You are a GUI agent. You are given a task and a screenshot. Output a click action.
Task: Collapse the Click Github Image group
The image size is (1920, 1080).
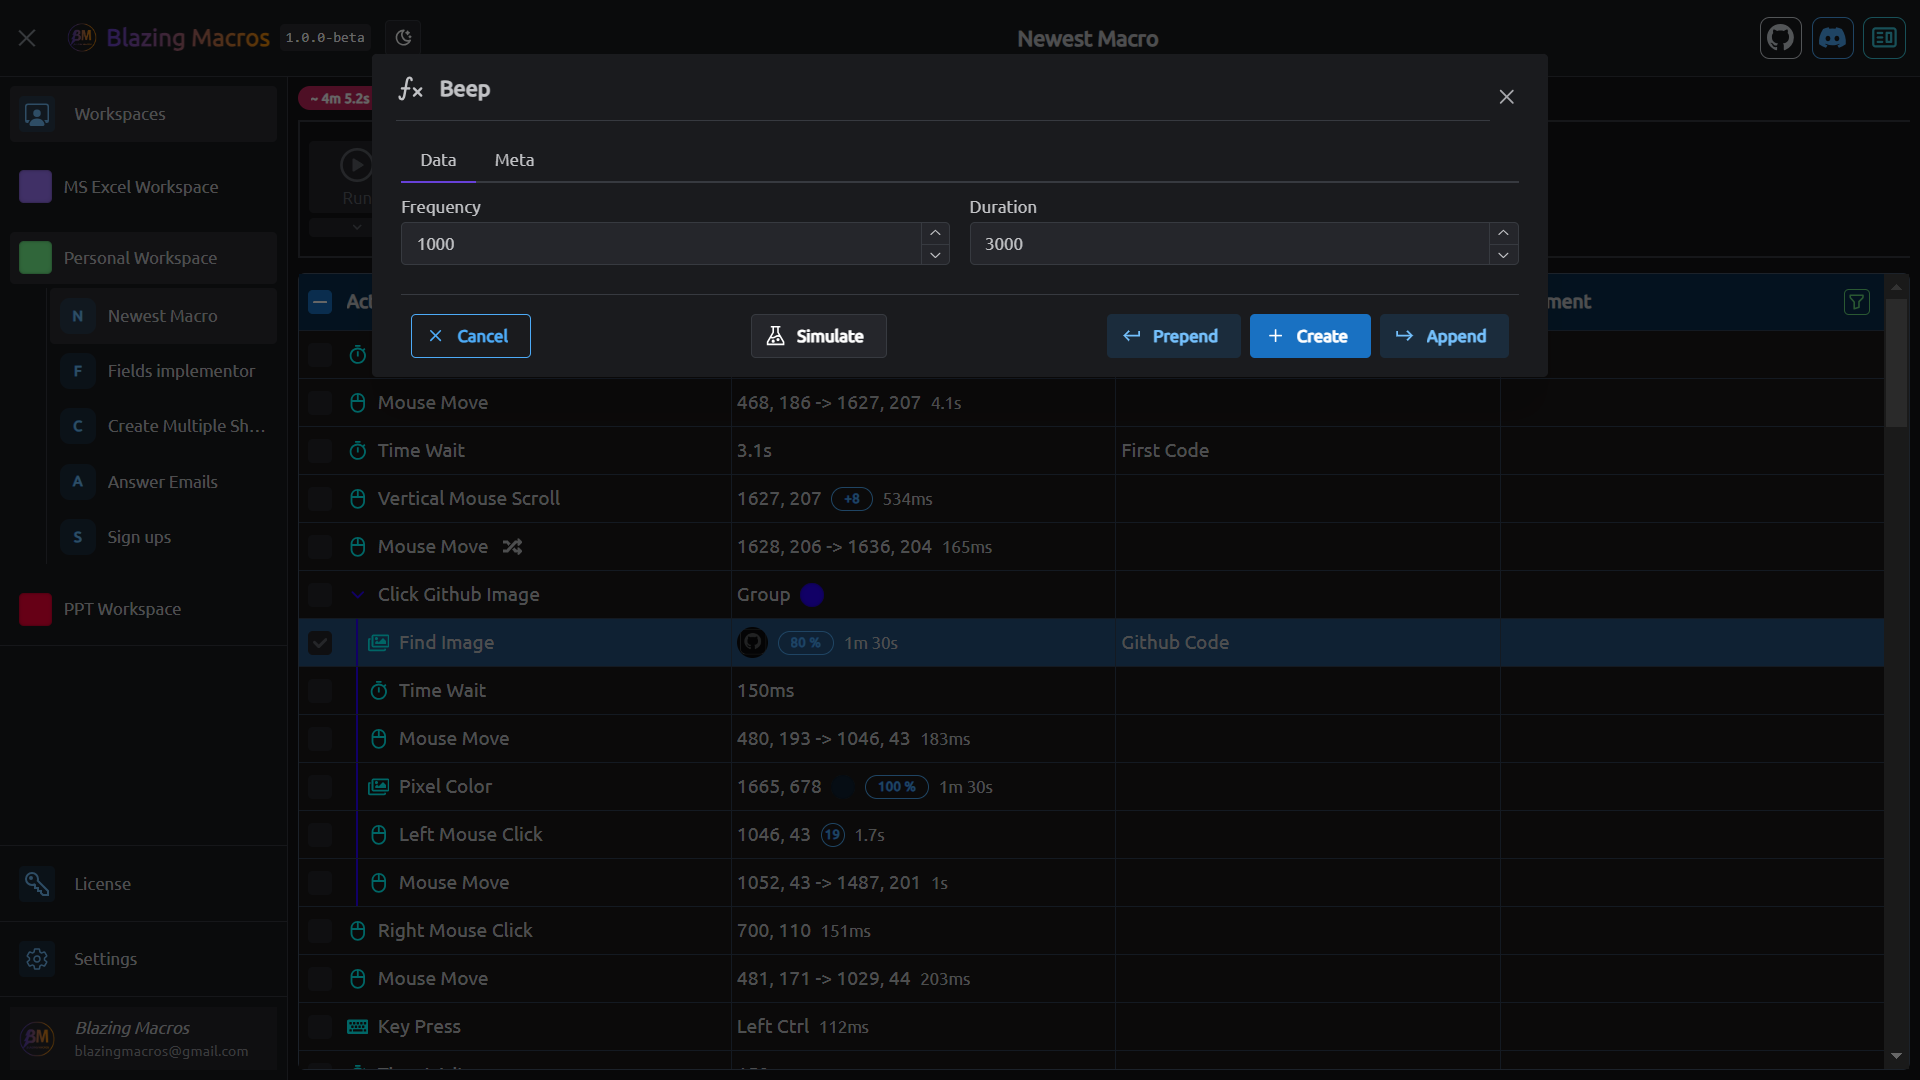point(357,595)
